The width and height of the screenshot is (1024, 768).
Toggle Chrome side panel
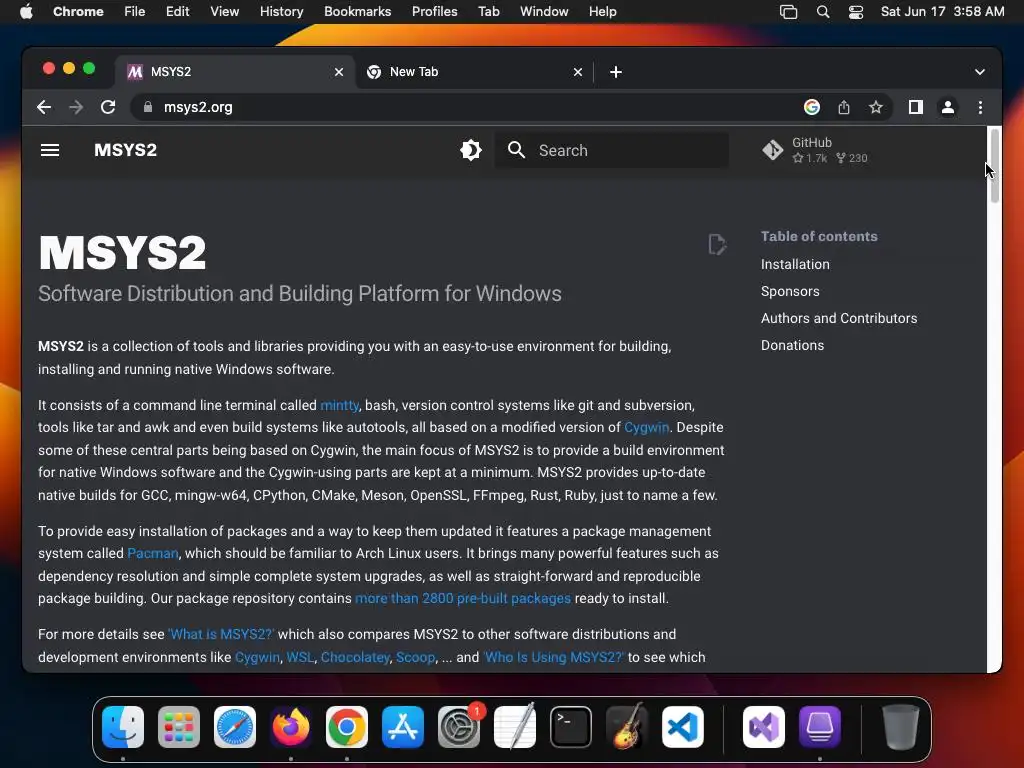(x=916, y=107)
